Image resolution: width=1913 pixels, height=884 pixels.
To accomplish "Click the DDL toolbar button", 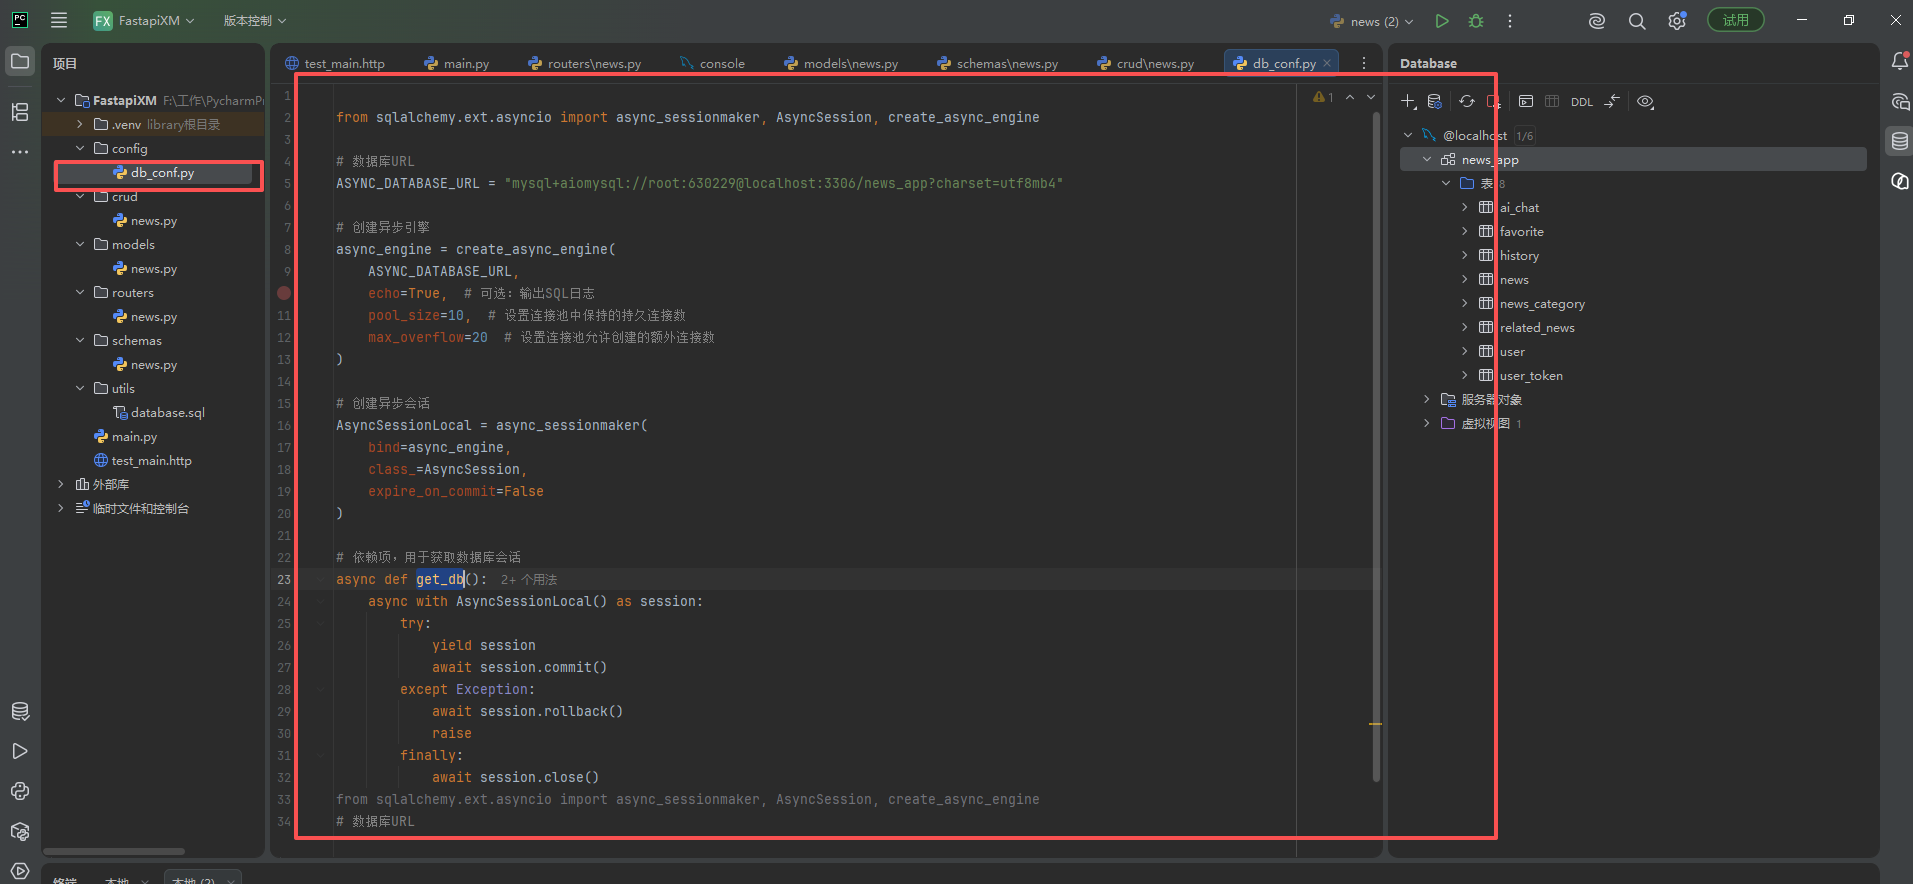I will (1582, 102).
